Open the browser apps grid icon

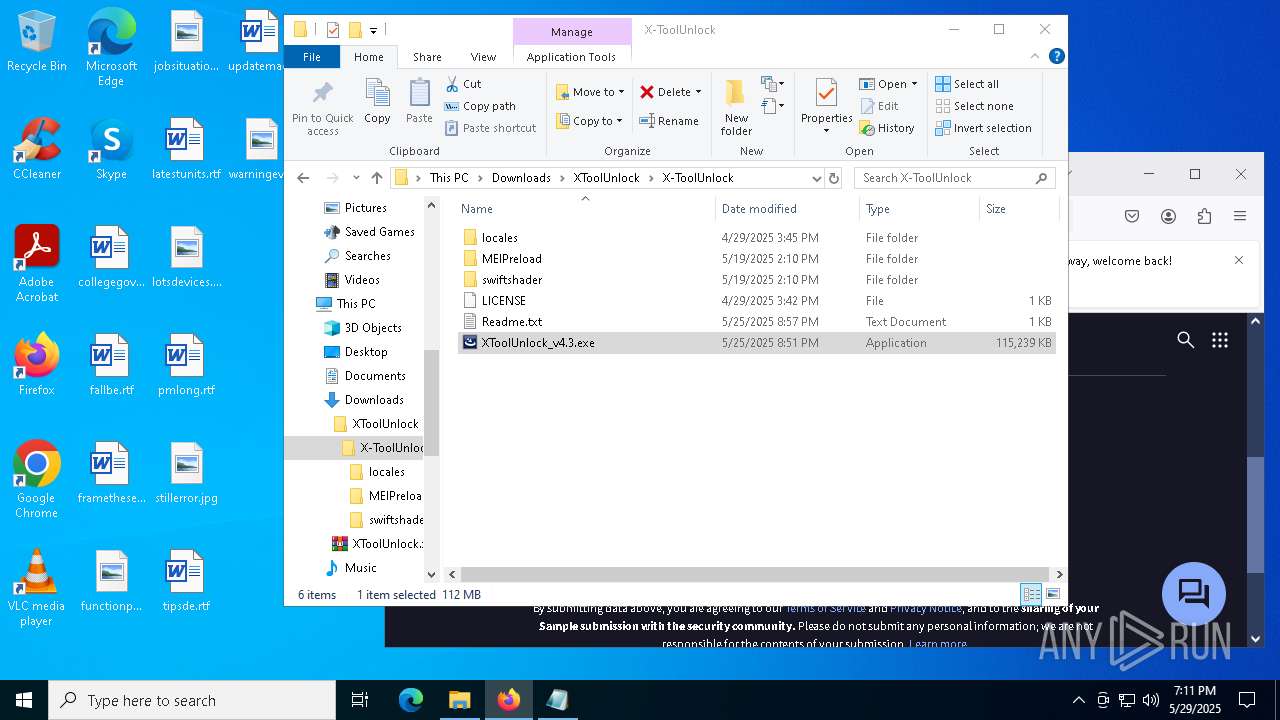[x=1220, y=340]
